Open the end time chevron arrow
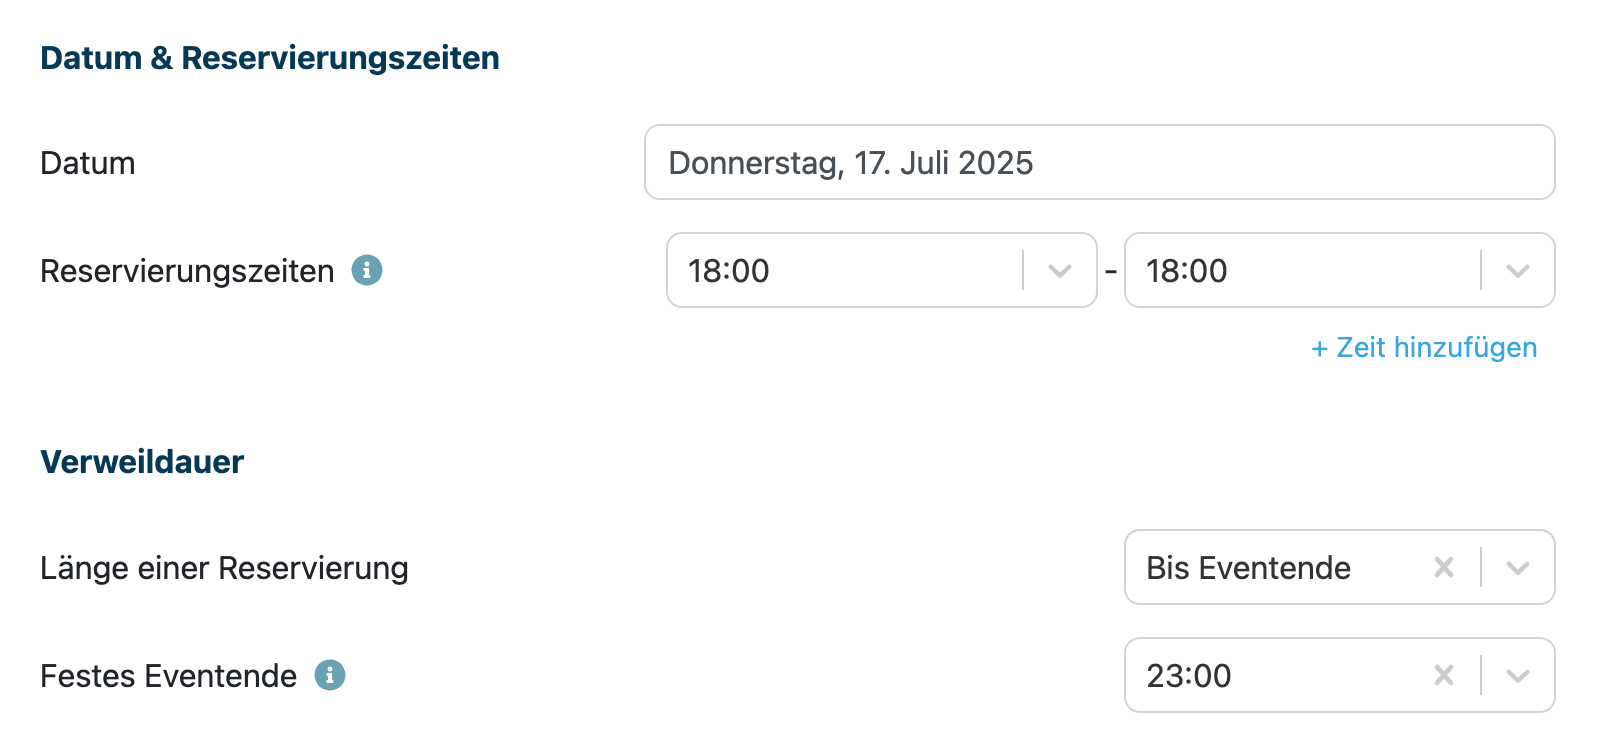 (1518, 271)
